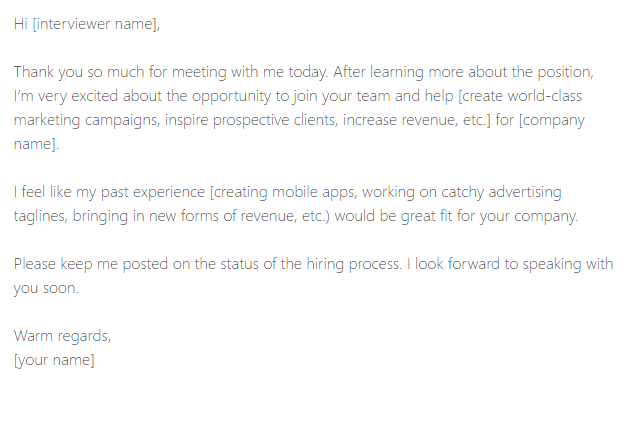The height and width of the screenshot is (427, 638).
Task: Click the words 'inspire prospective clients'
Action: (x=250, y=120)
